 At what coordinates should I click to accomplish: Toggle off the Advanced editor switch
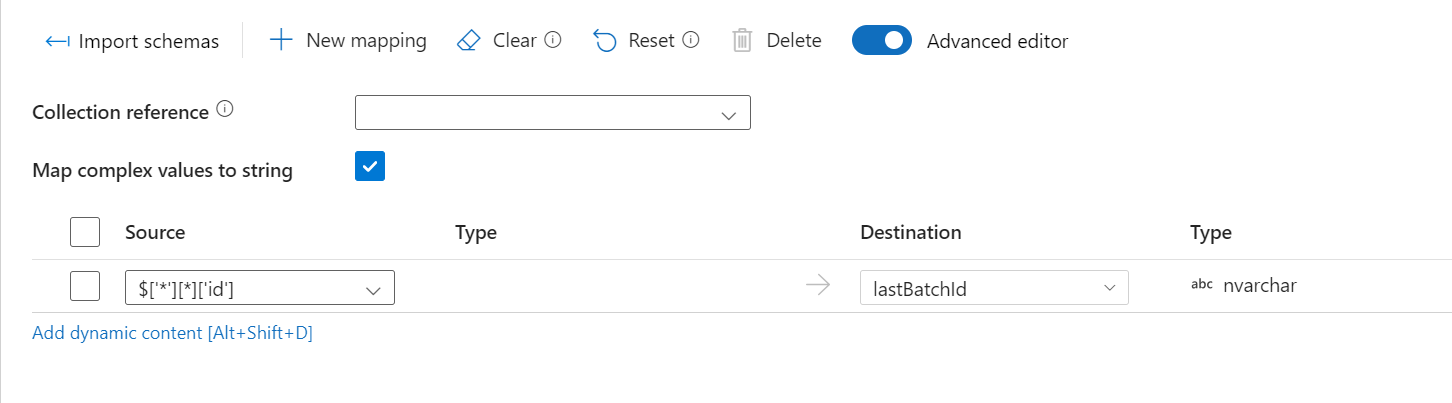tap(882, 40)
